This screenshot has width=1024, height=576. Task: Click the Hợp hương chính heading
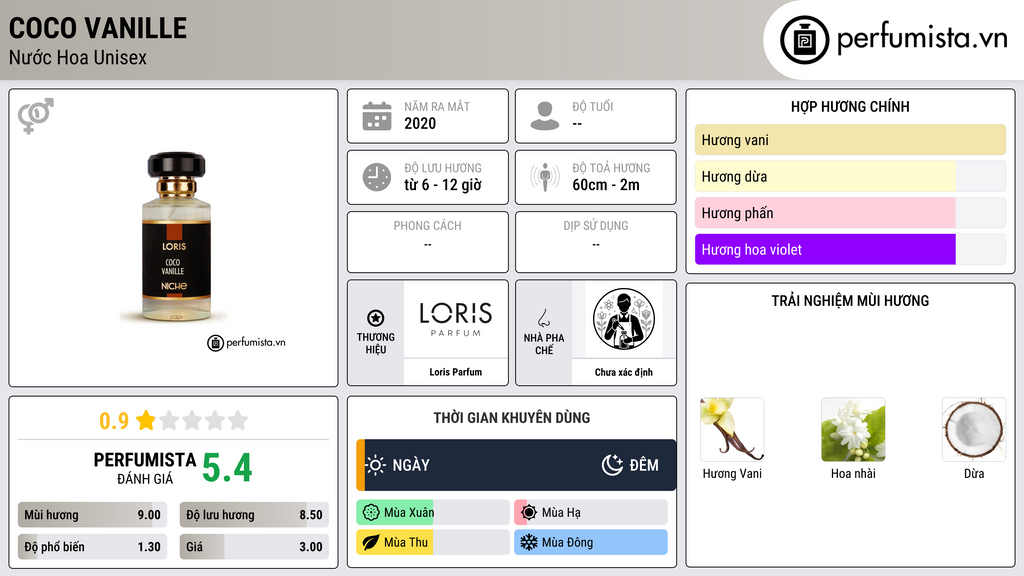coord(850,106)
